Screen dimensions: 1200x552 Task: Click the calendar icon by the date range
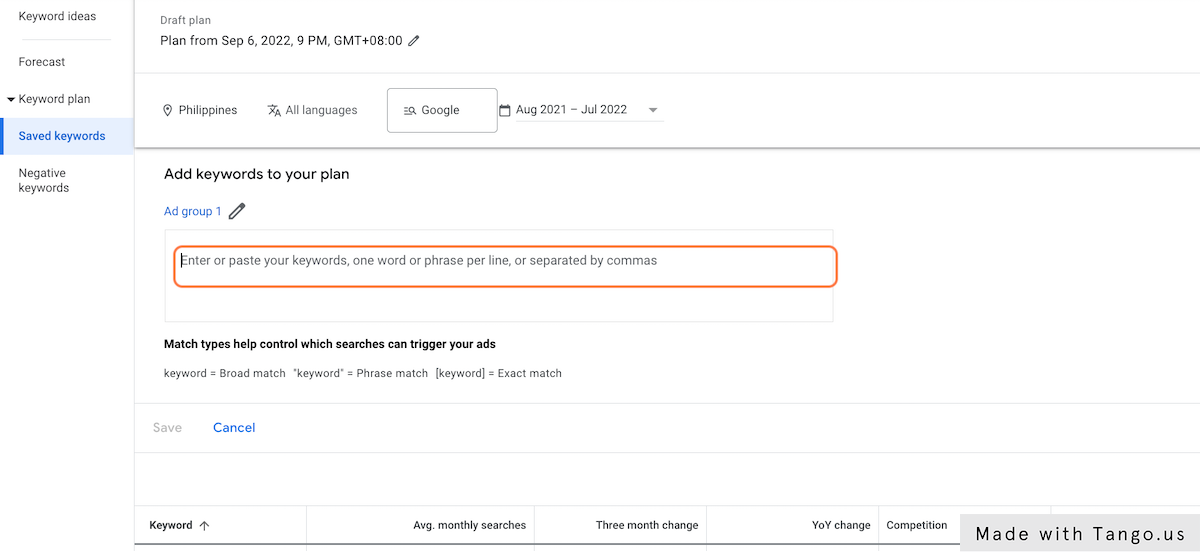tap(505, 110)
